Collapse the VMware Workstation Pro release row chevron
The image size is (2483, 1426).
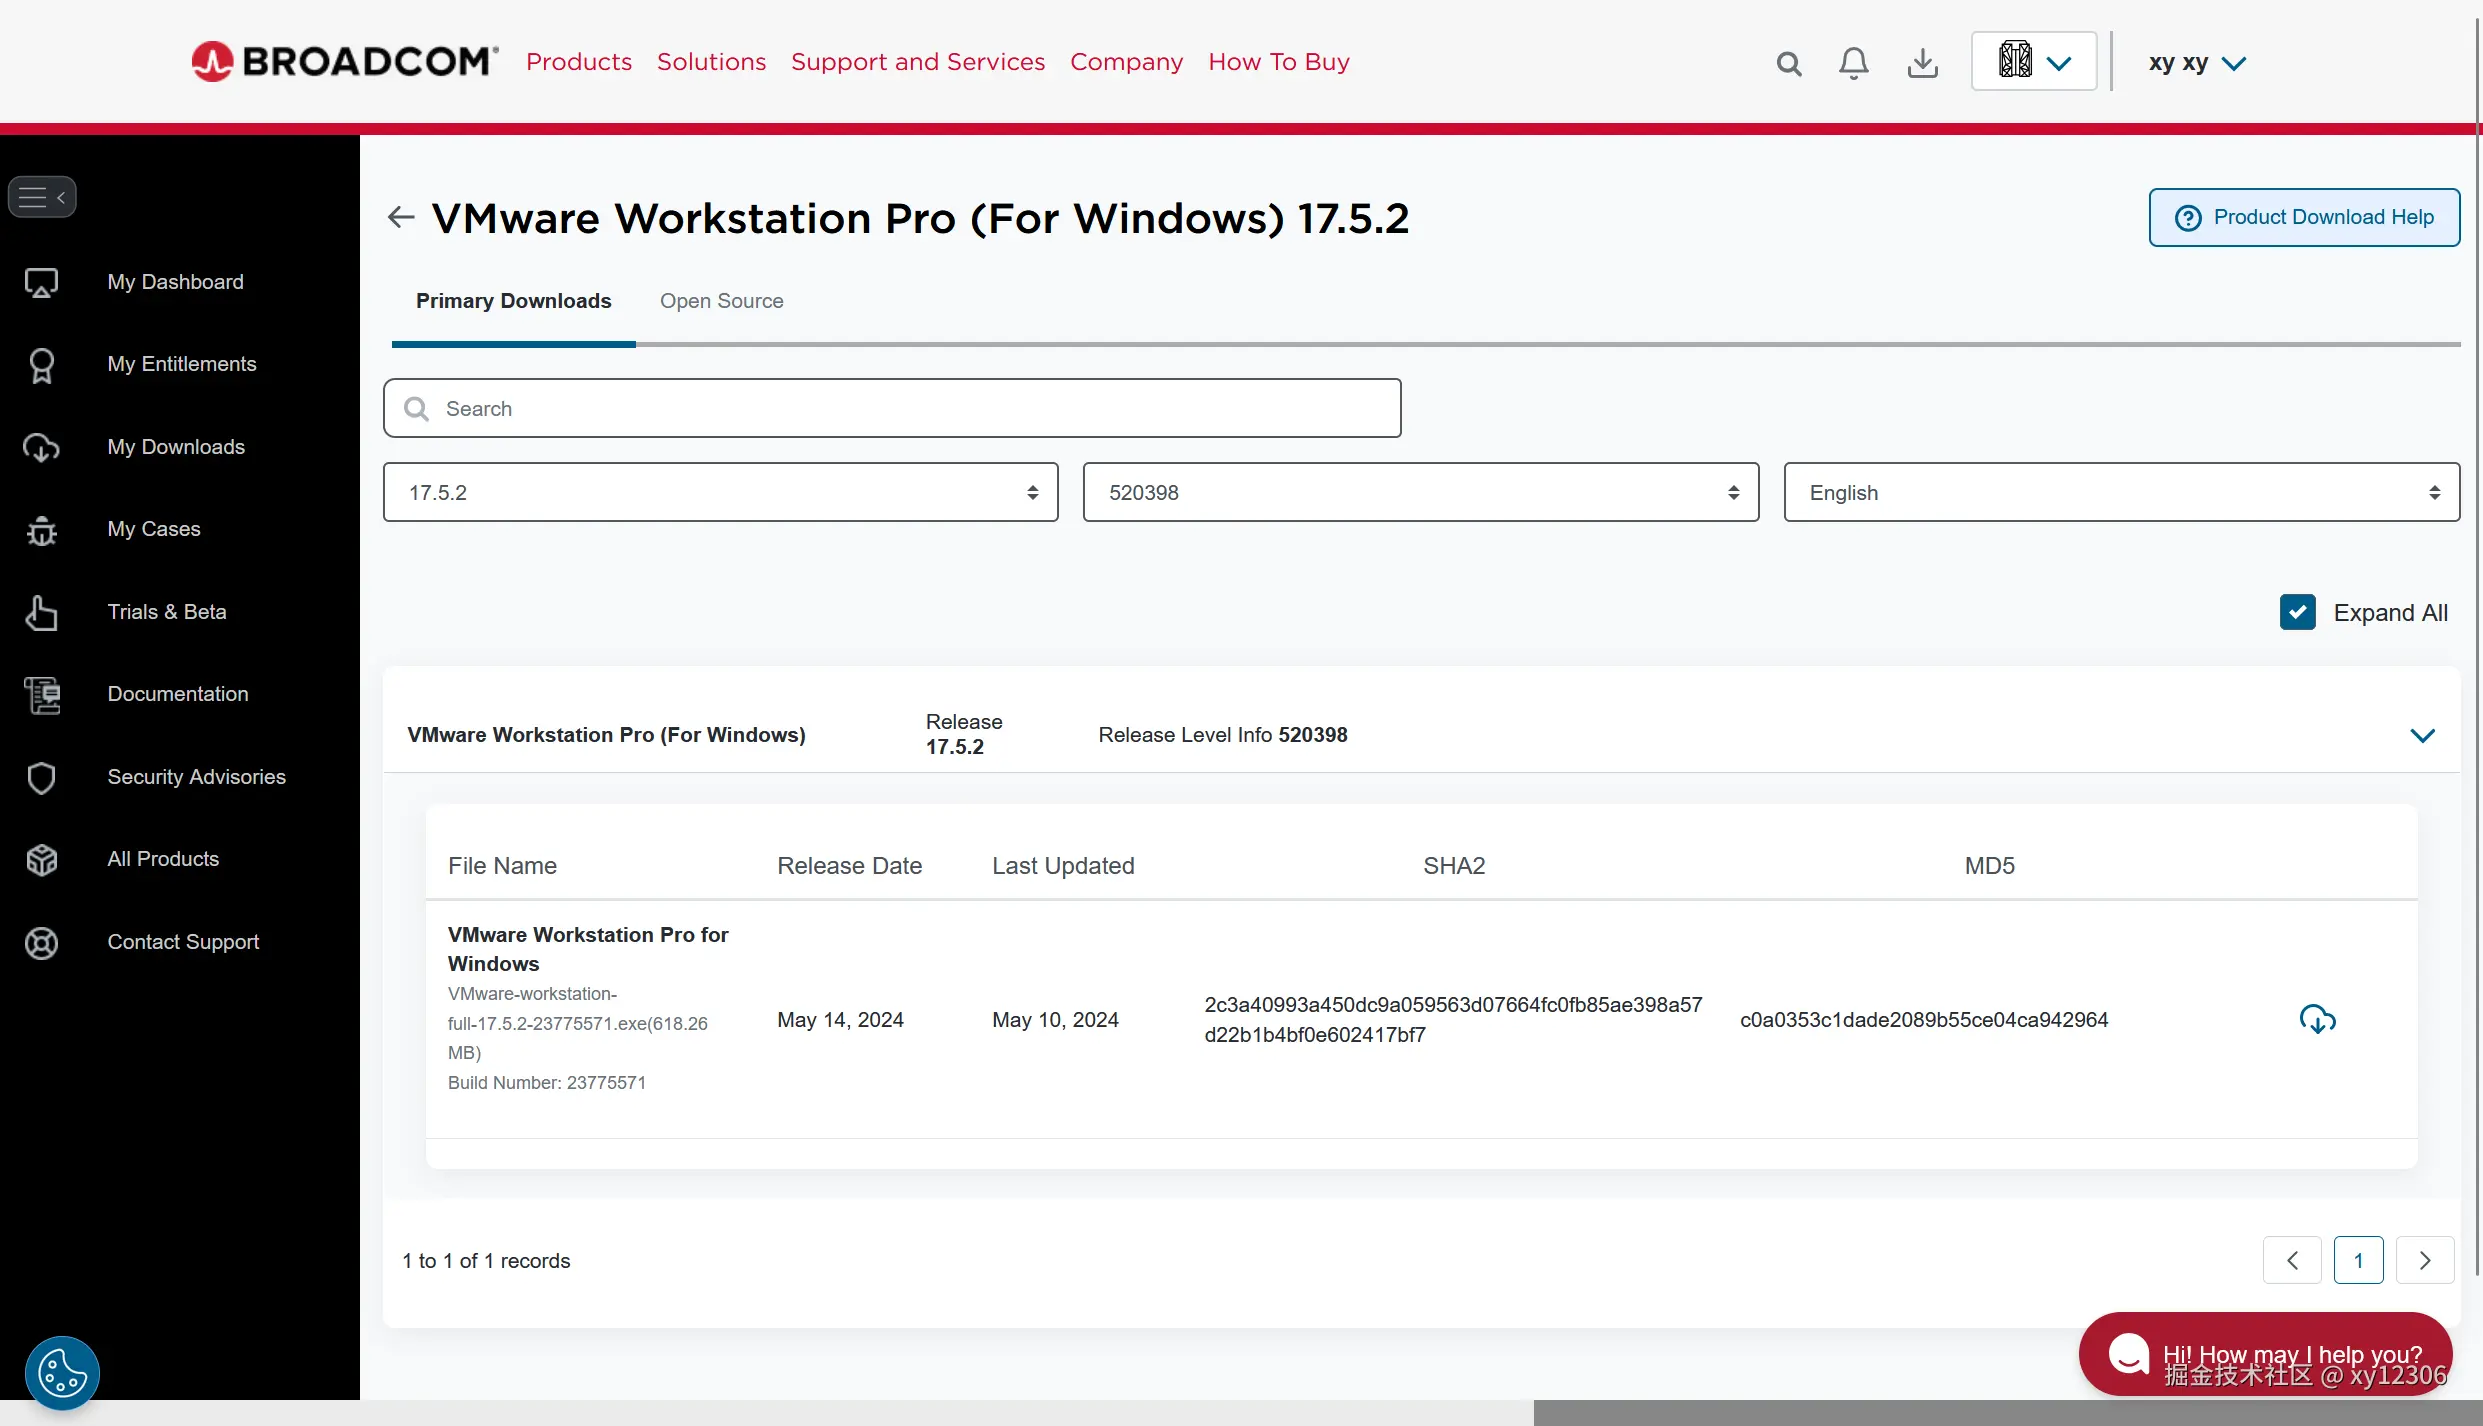2422,736
